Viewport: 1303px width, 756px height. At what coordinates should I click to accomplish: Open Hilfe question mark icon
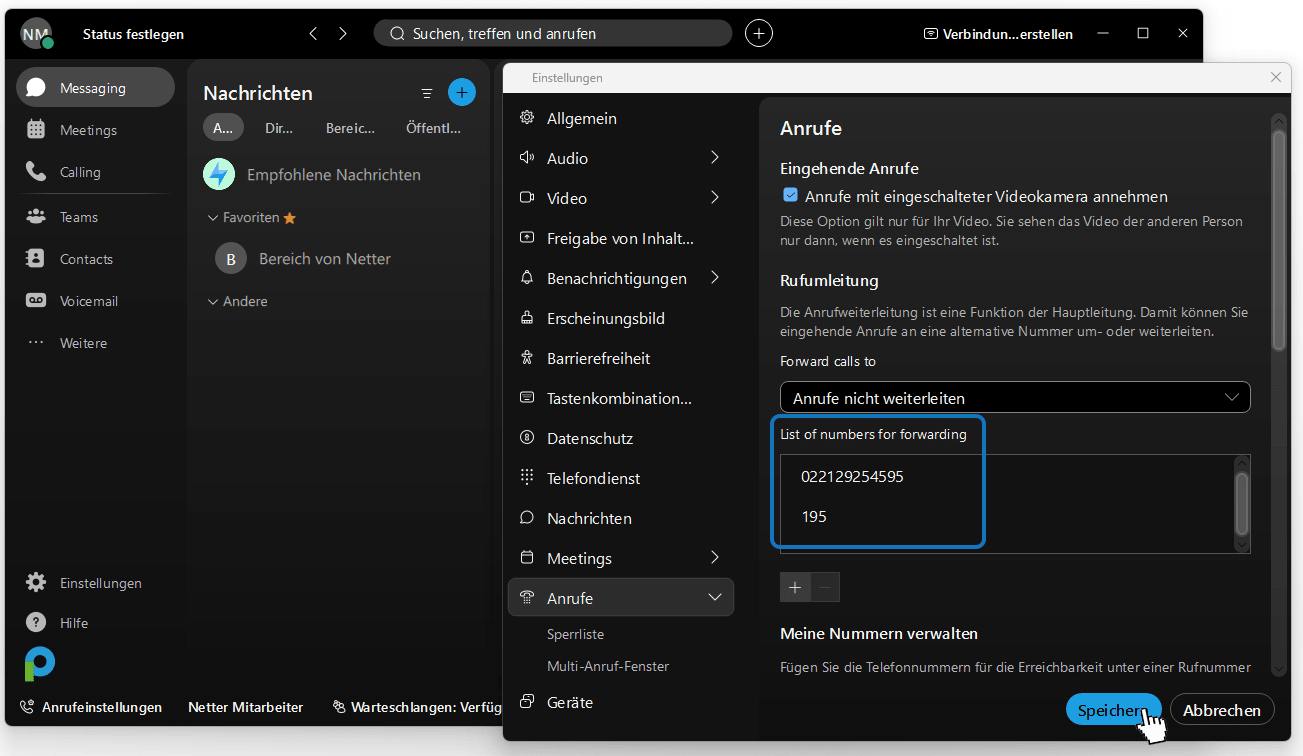tap(36, 622)
